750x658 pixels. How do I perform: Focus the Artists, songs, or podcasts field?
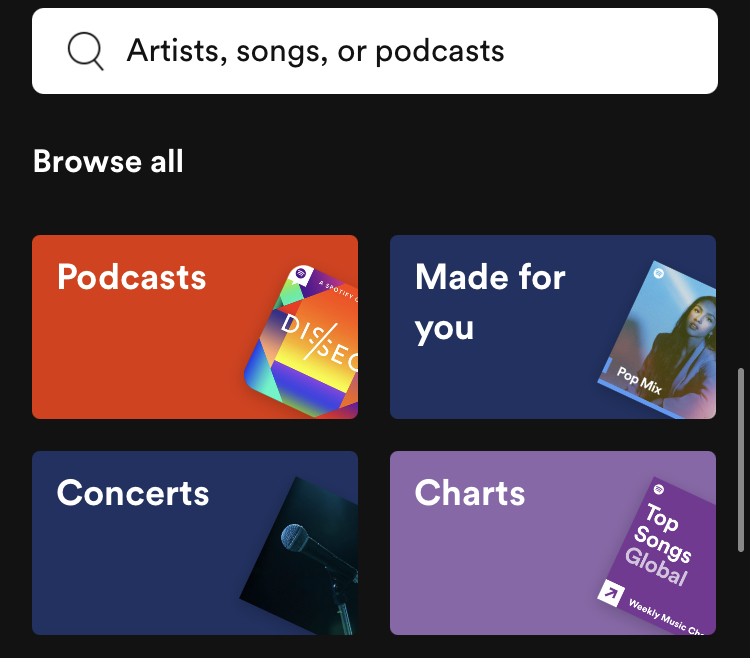[x=375, y=51]
